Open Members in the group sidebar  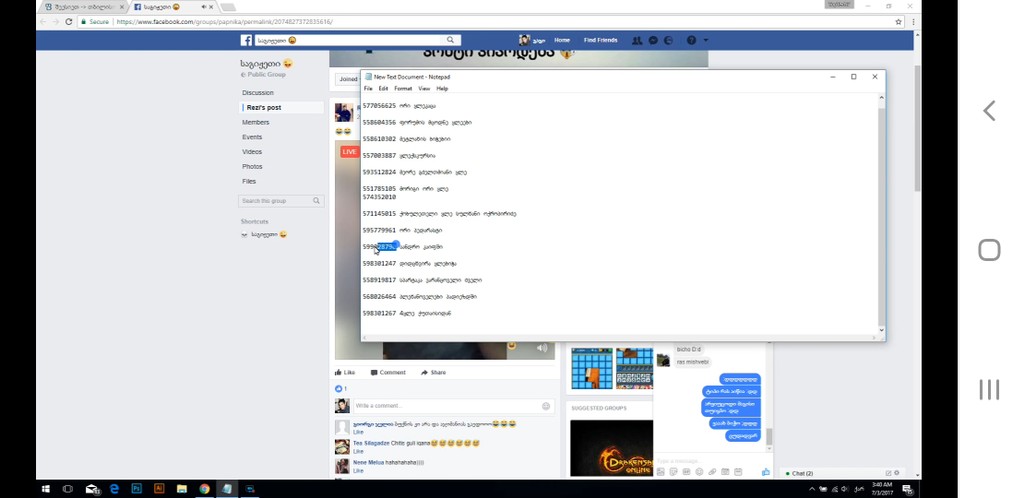coord(255,122)
